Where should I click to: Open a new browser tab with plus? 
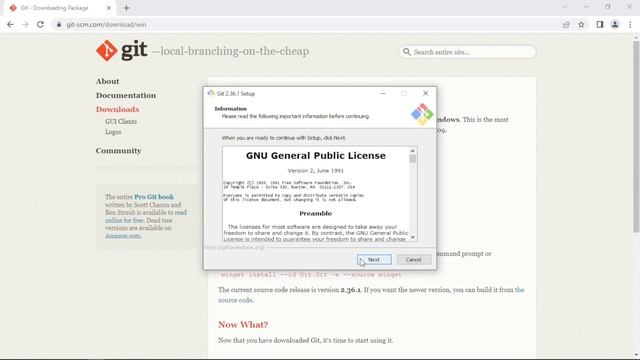click(x=127, y=8)
